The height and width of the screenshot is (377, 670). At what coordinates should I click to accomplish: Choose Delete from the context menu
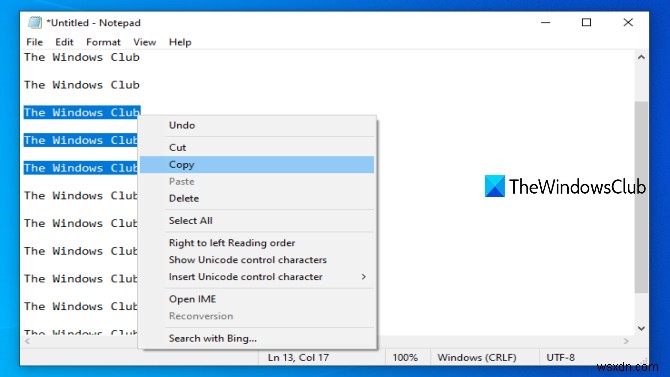pyautogui.click(x=257, y=198)
